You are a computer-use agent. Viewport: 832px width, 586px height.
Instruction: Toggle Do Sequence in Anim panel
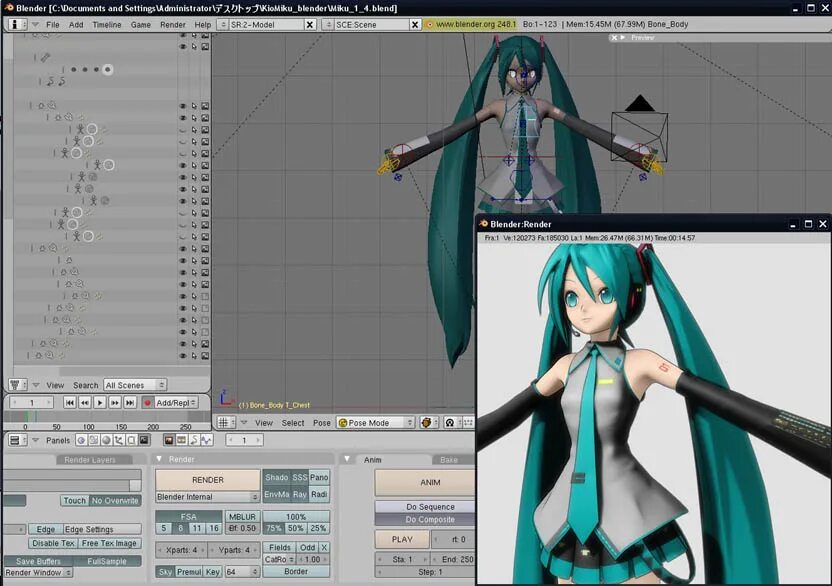pos(430,507)
